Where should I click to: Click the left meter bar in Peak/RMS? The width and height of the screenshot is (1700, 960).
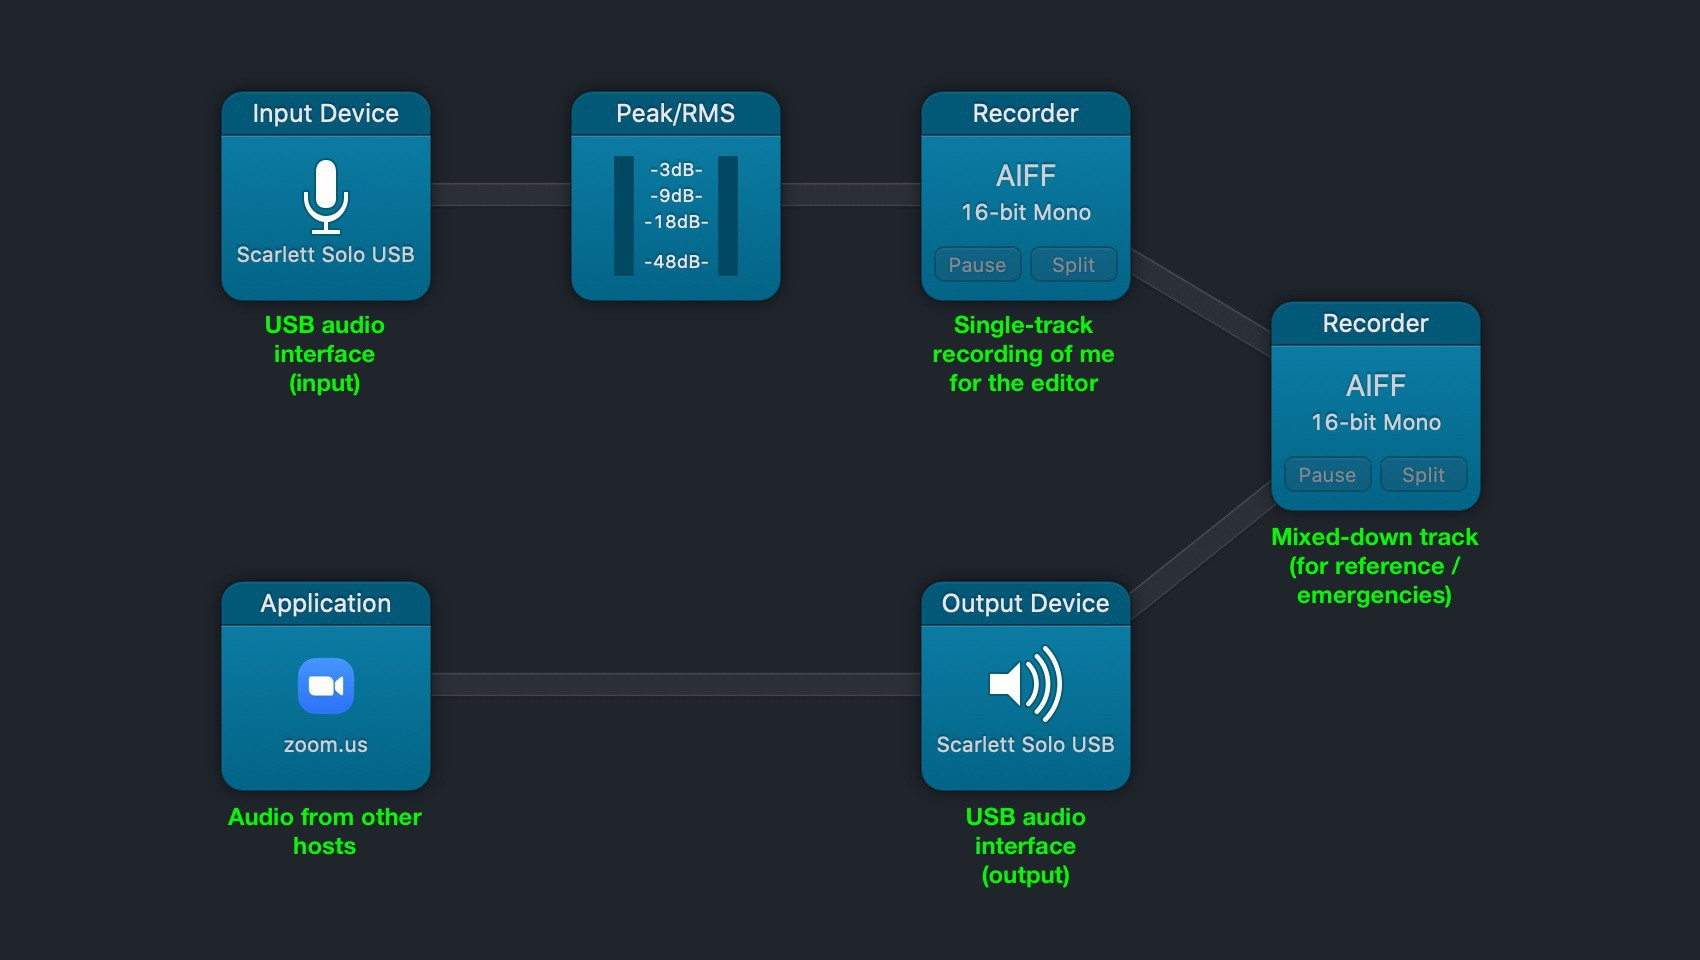click(625, 215)
